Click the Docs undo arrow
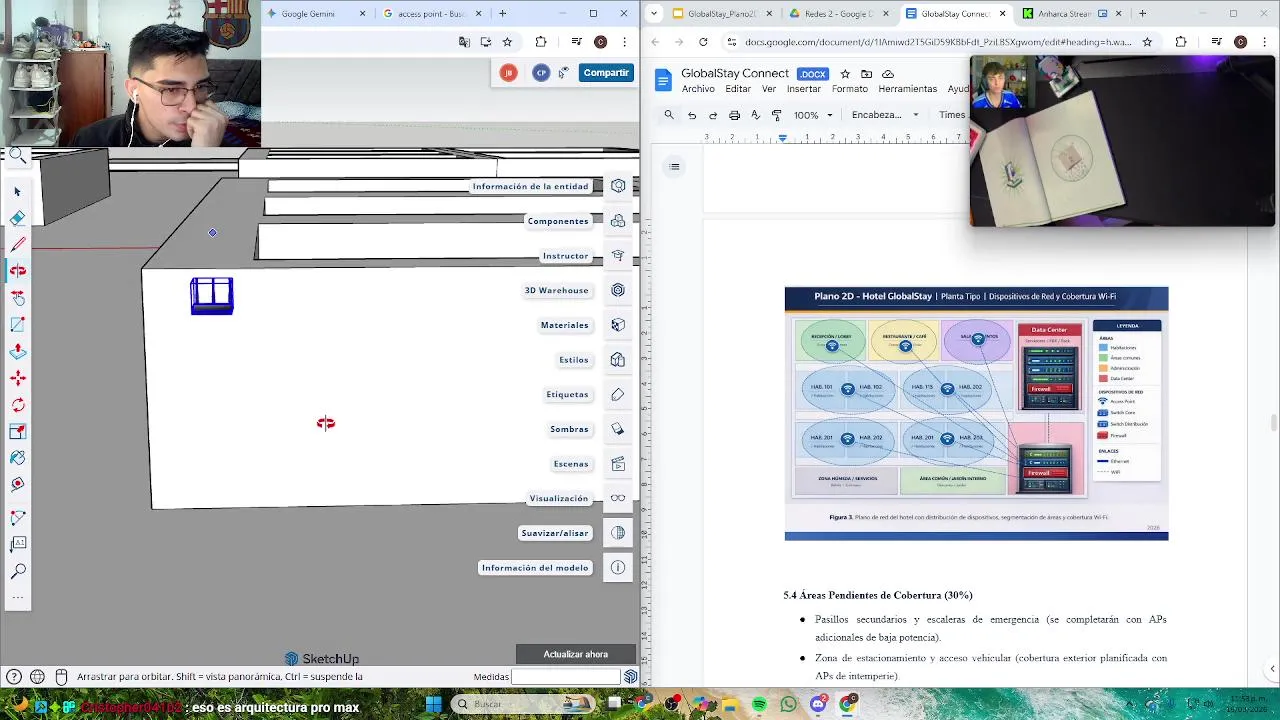 (x=691, y=115)
